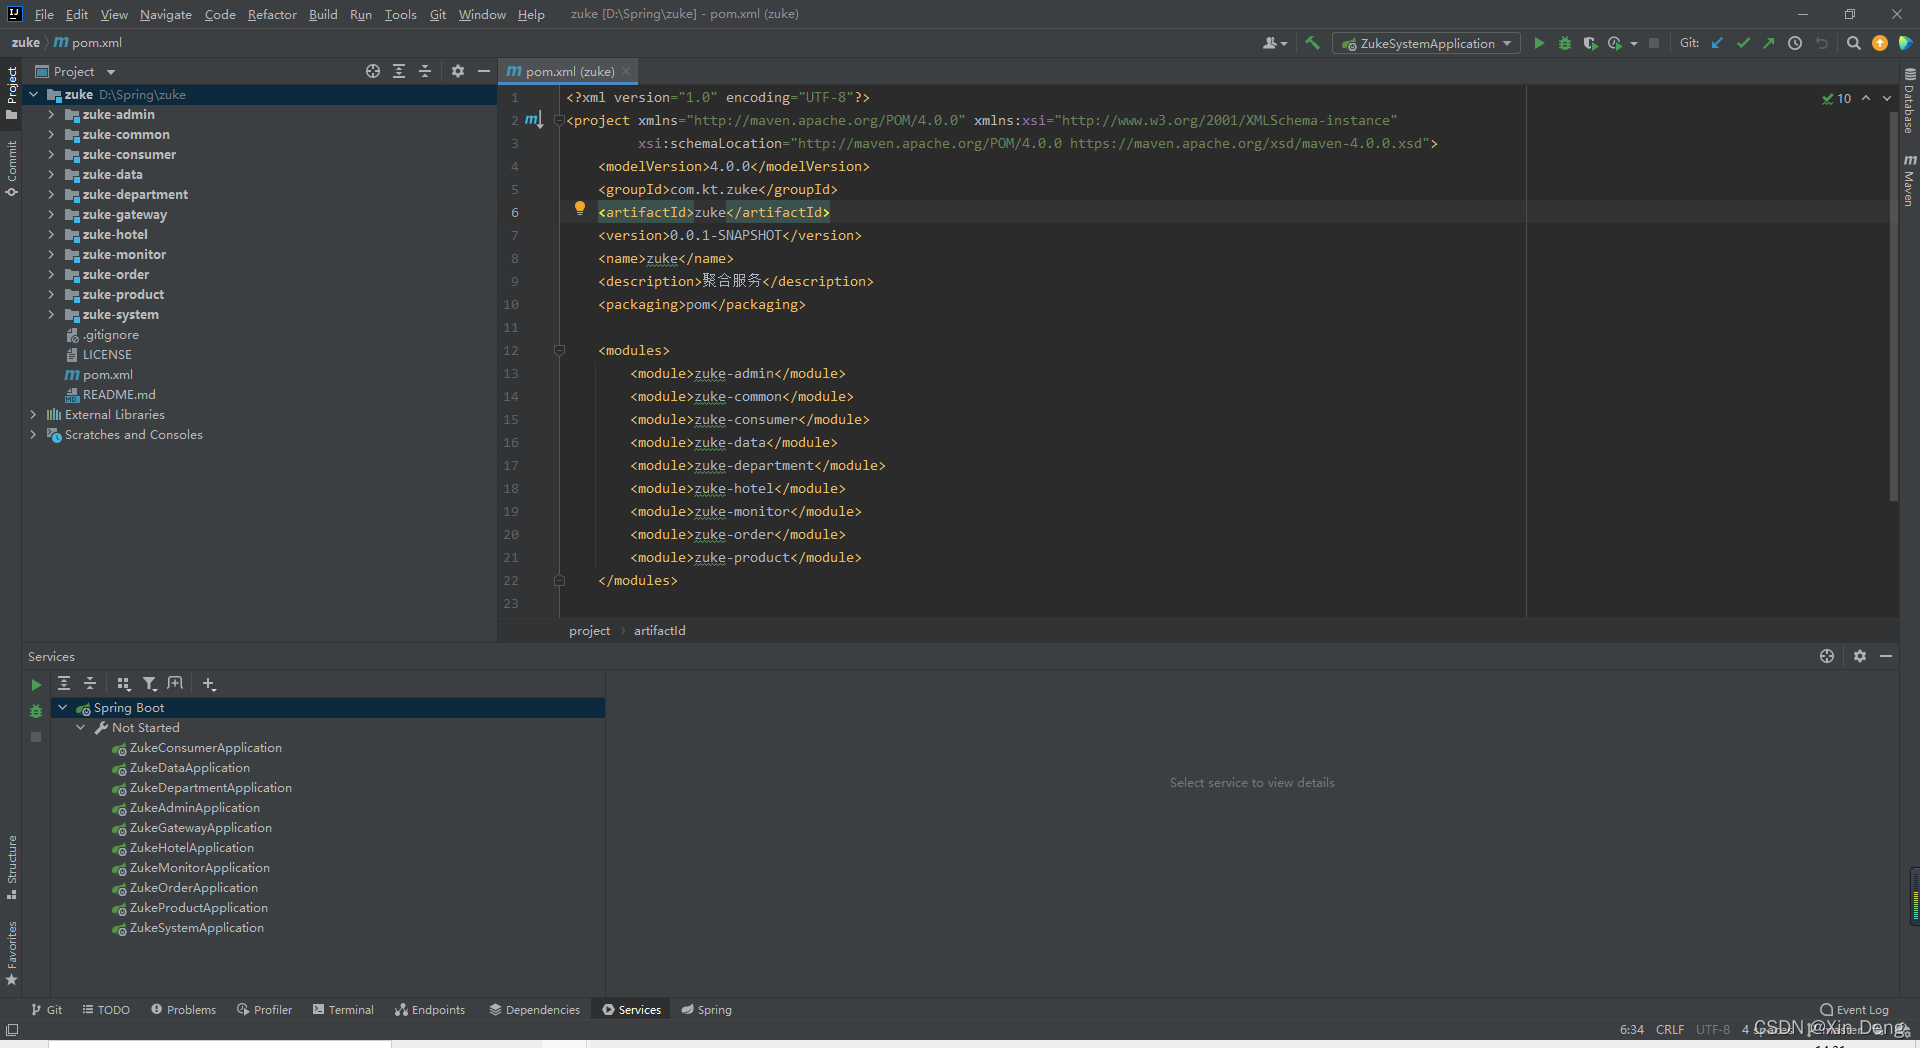
Task: Click the Profiler run icon in toolbar
Action: pyautogui.click(x=1615, y=43)
